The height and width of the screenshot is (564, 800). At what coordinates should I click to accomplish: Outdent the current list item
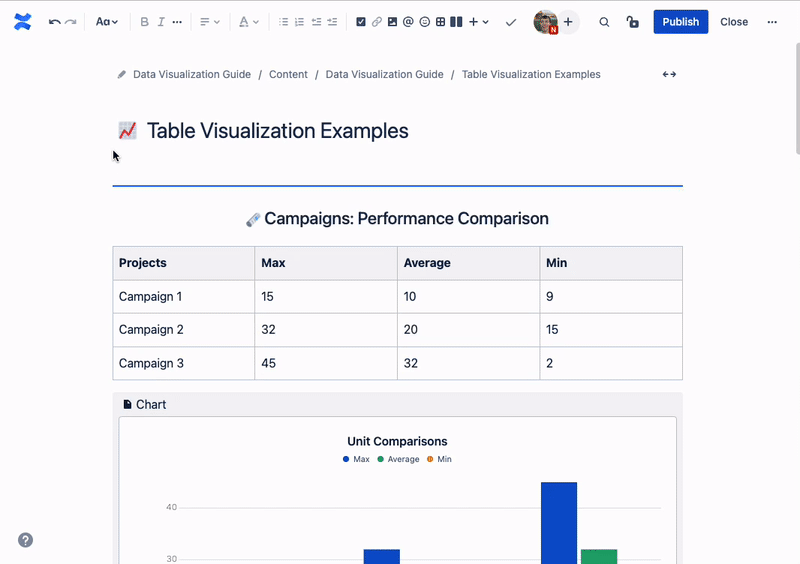tap(316, 22)
